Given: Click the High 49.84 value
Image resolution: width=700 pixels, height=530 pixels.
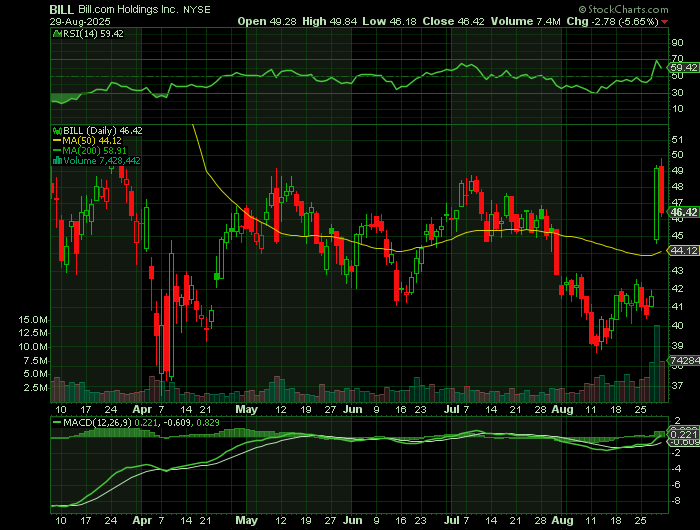Looking at the screenshot, I should (329, 21).
